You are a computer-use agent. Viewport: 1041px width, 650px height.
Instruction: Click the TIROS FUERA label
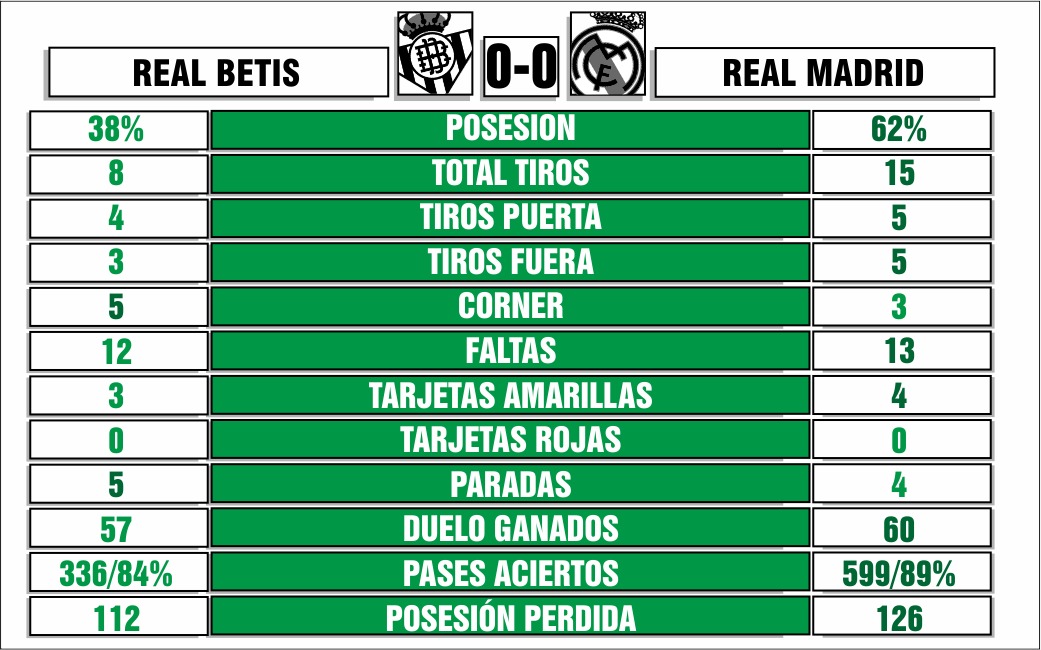tap(510, 262)
